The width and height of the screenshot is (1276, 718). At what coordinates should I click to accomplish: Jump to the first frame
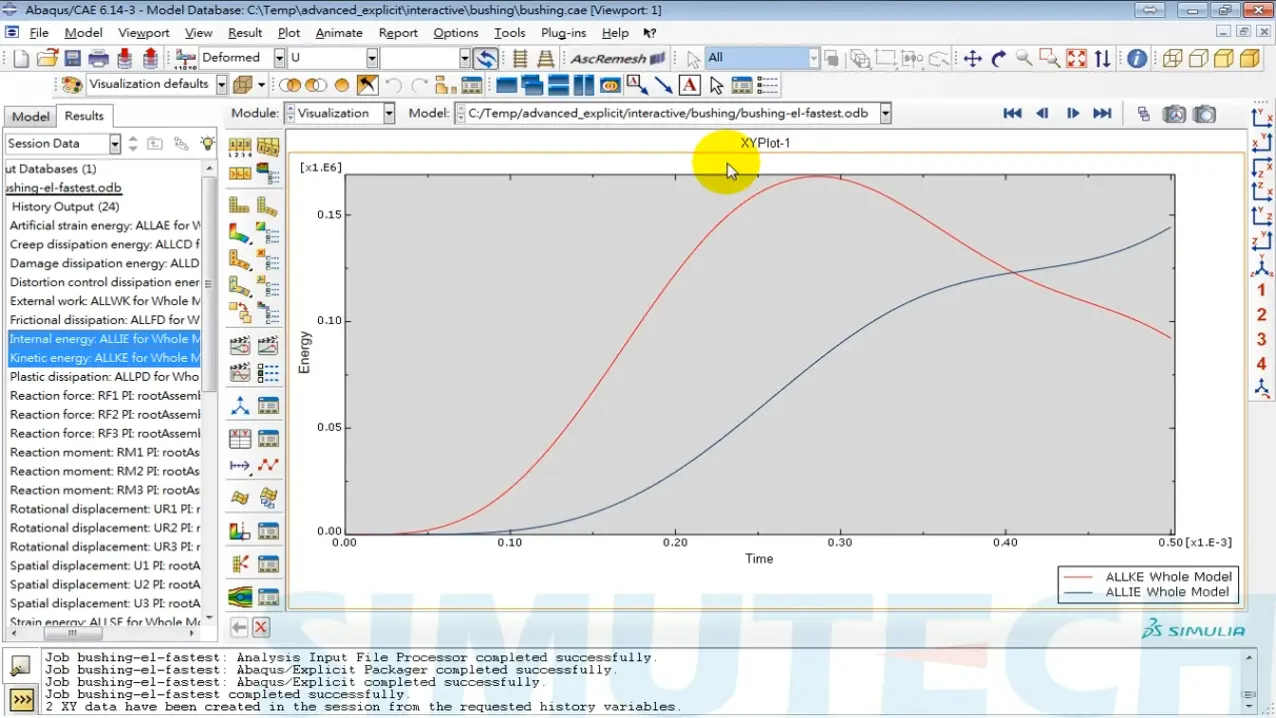tap(1012, 114)
